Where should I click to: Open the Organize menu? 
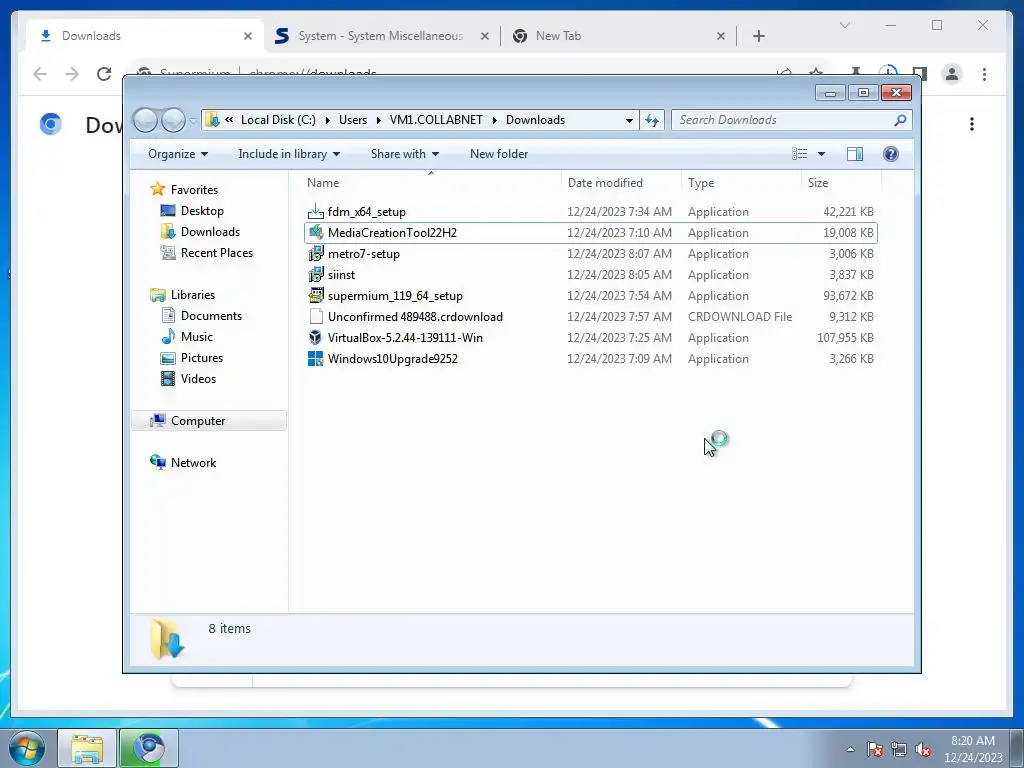tap(178, 154)
